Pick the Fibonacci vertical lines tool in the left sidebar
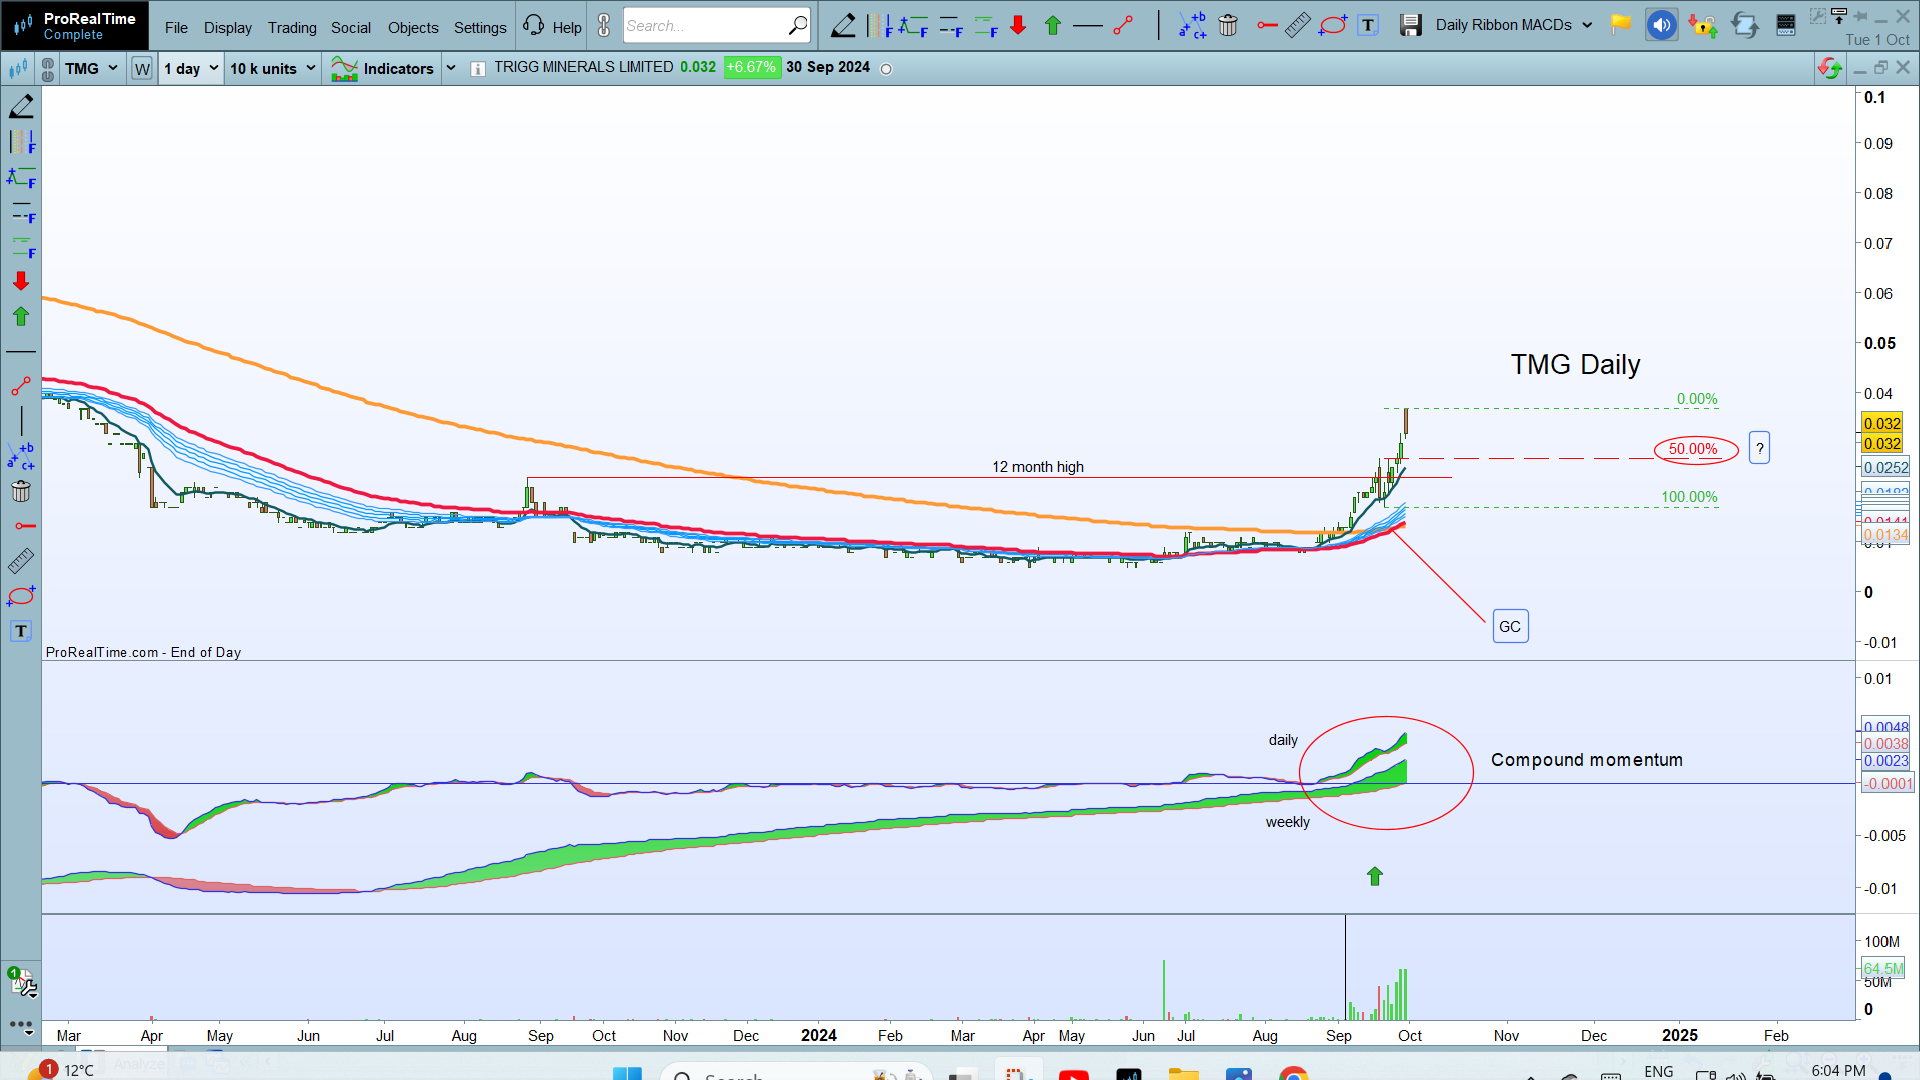1920x1080 pixels. coord(21,142)
